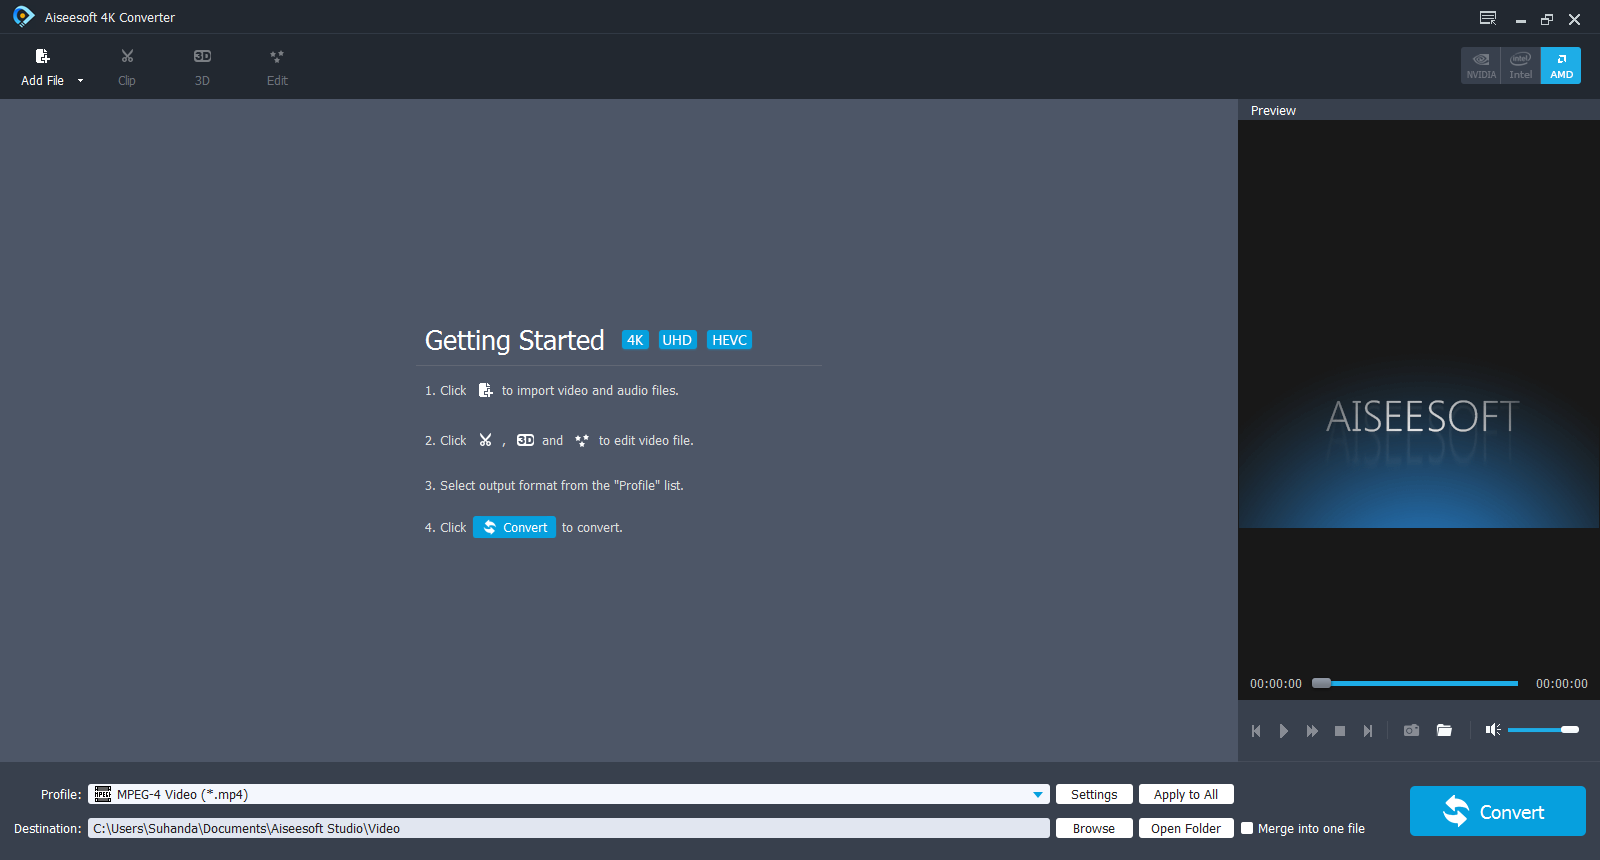
Task: Open the Add File dropdown arrow
Action: point(81,81)
